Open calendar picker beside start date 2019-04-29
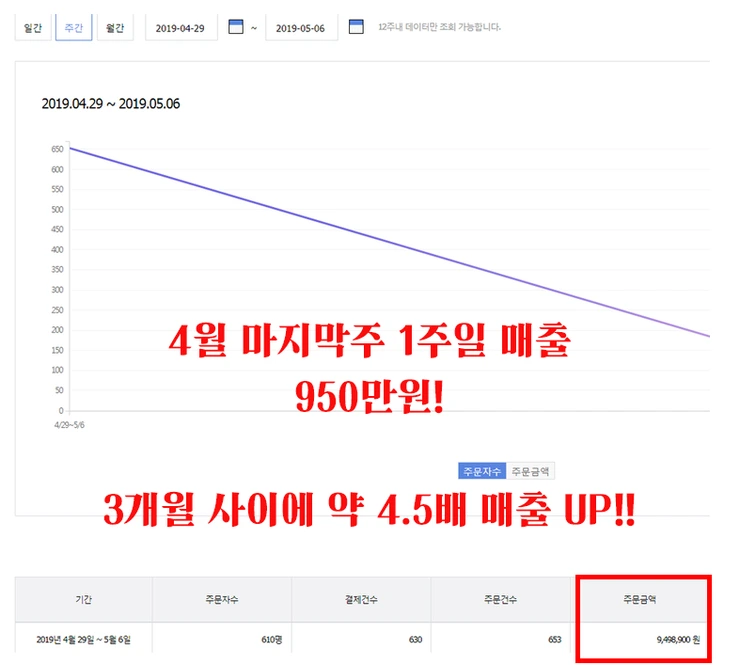Viewport: 740px width, 665px height. point(235,27)
